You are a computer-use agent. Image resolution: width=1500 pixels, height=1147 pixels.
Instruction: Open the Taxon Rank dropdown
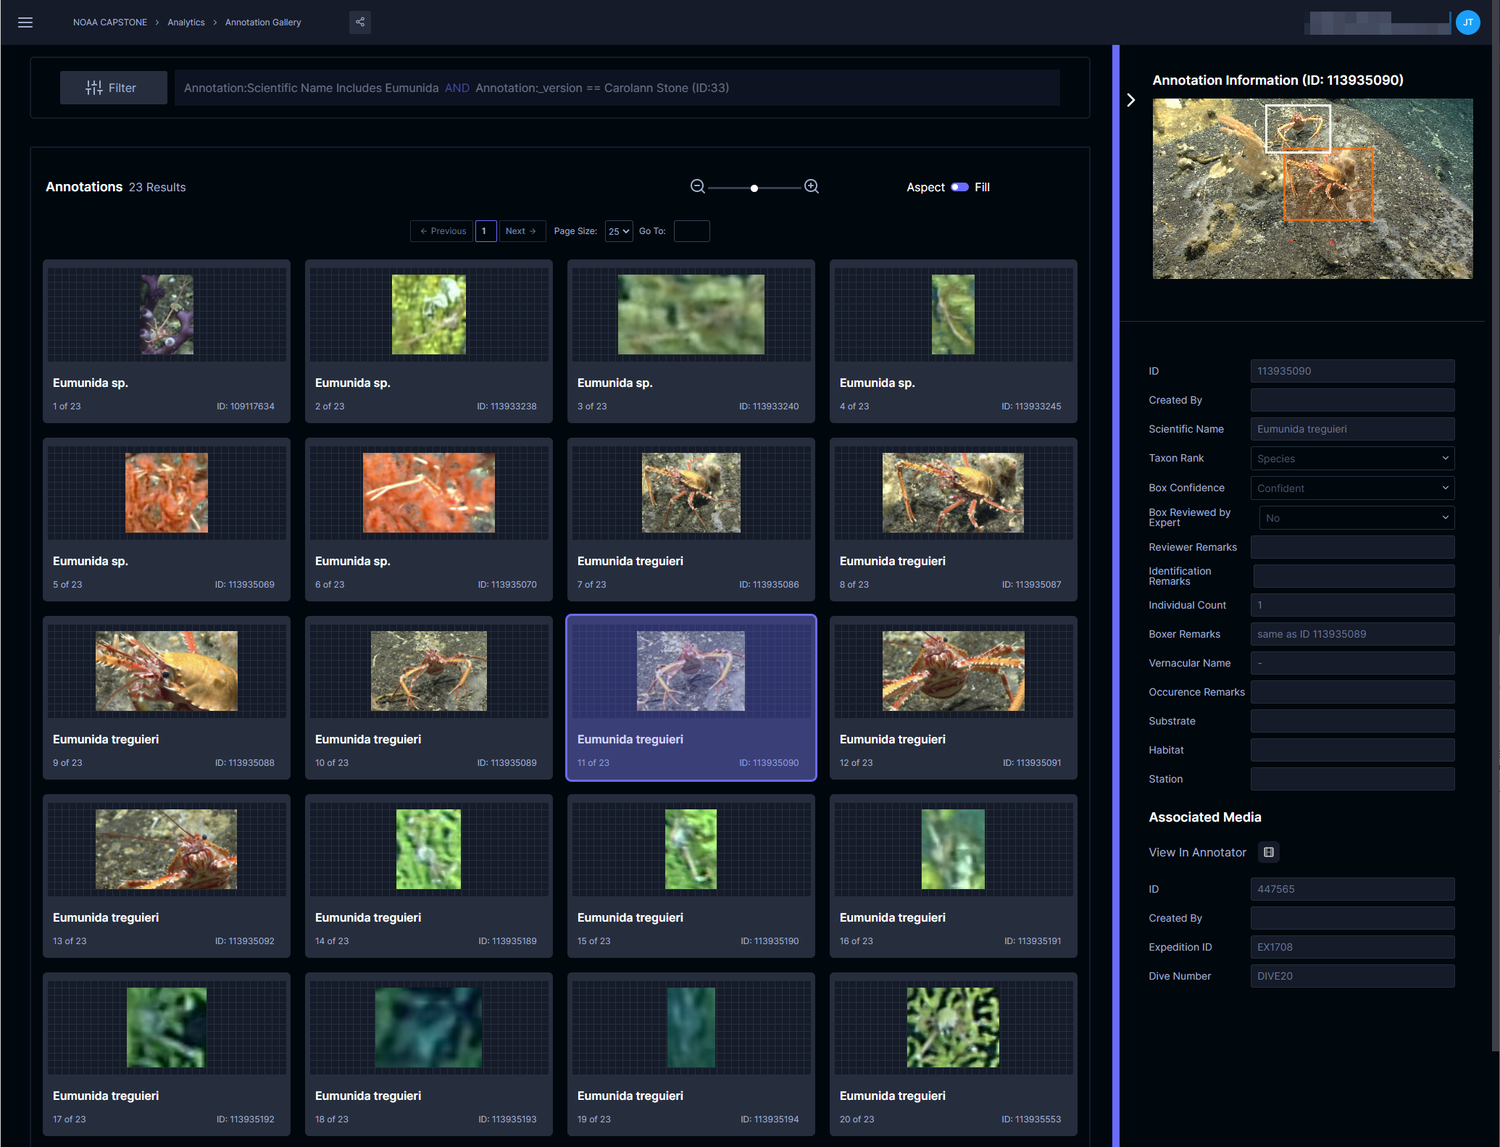[1352, 458]
